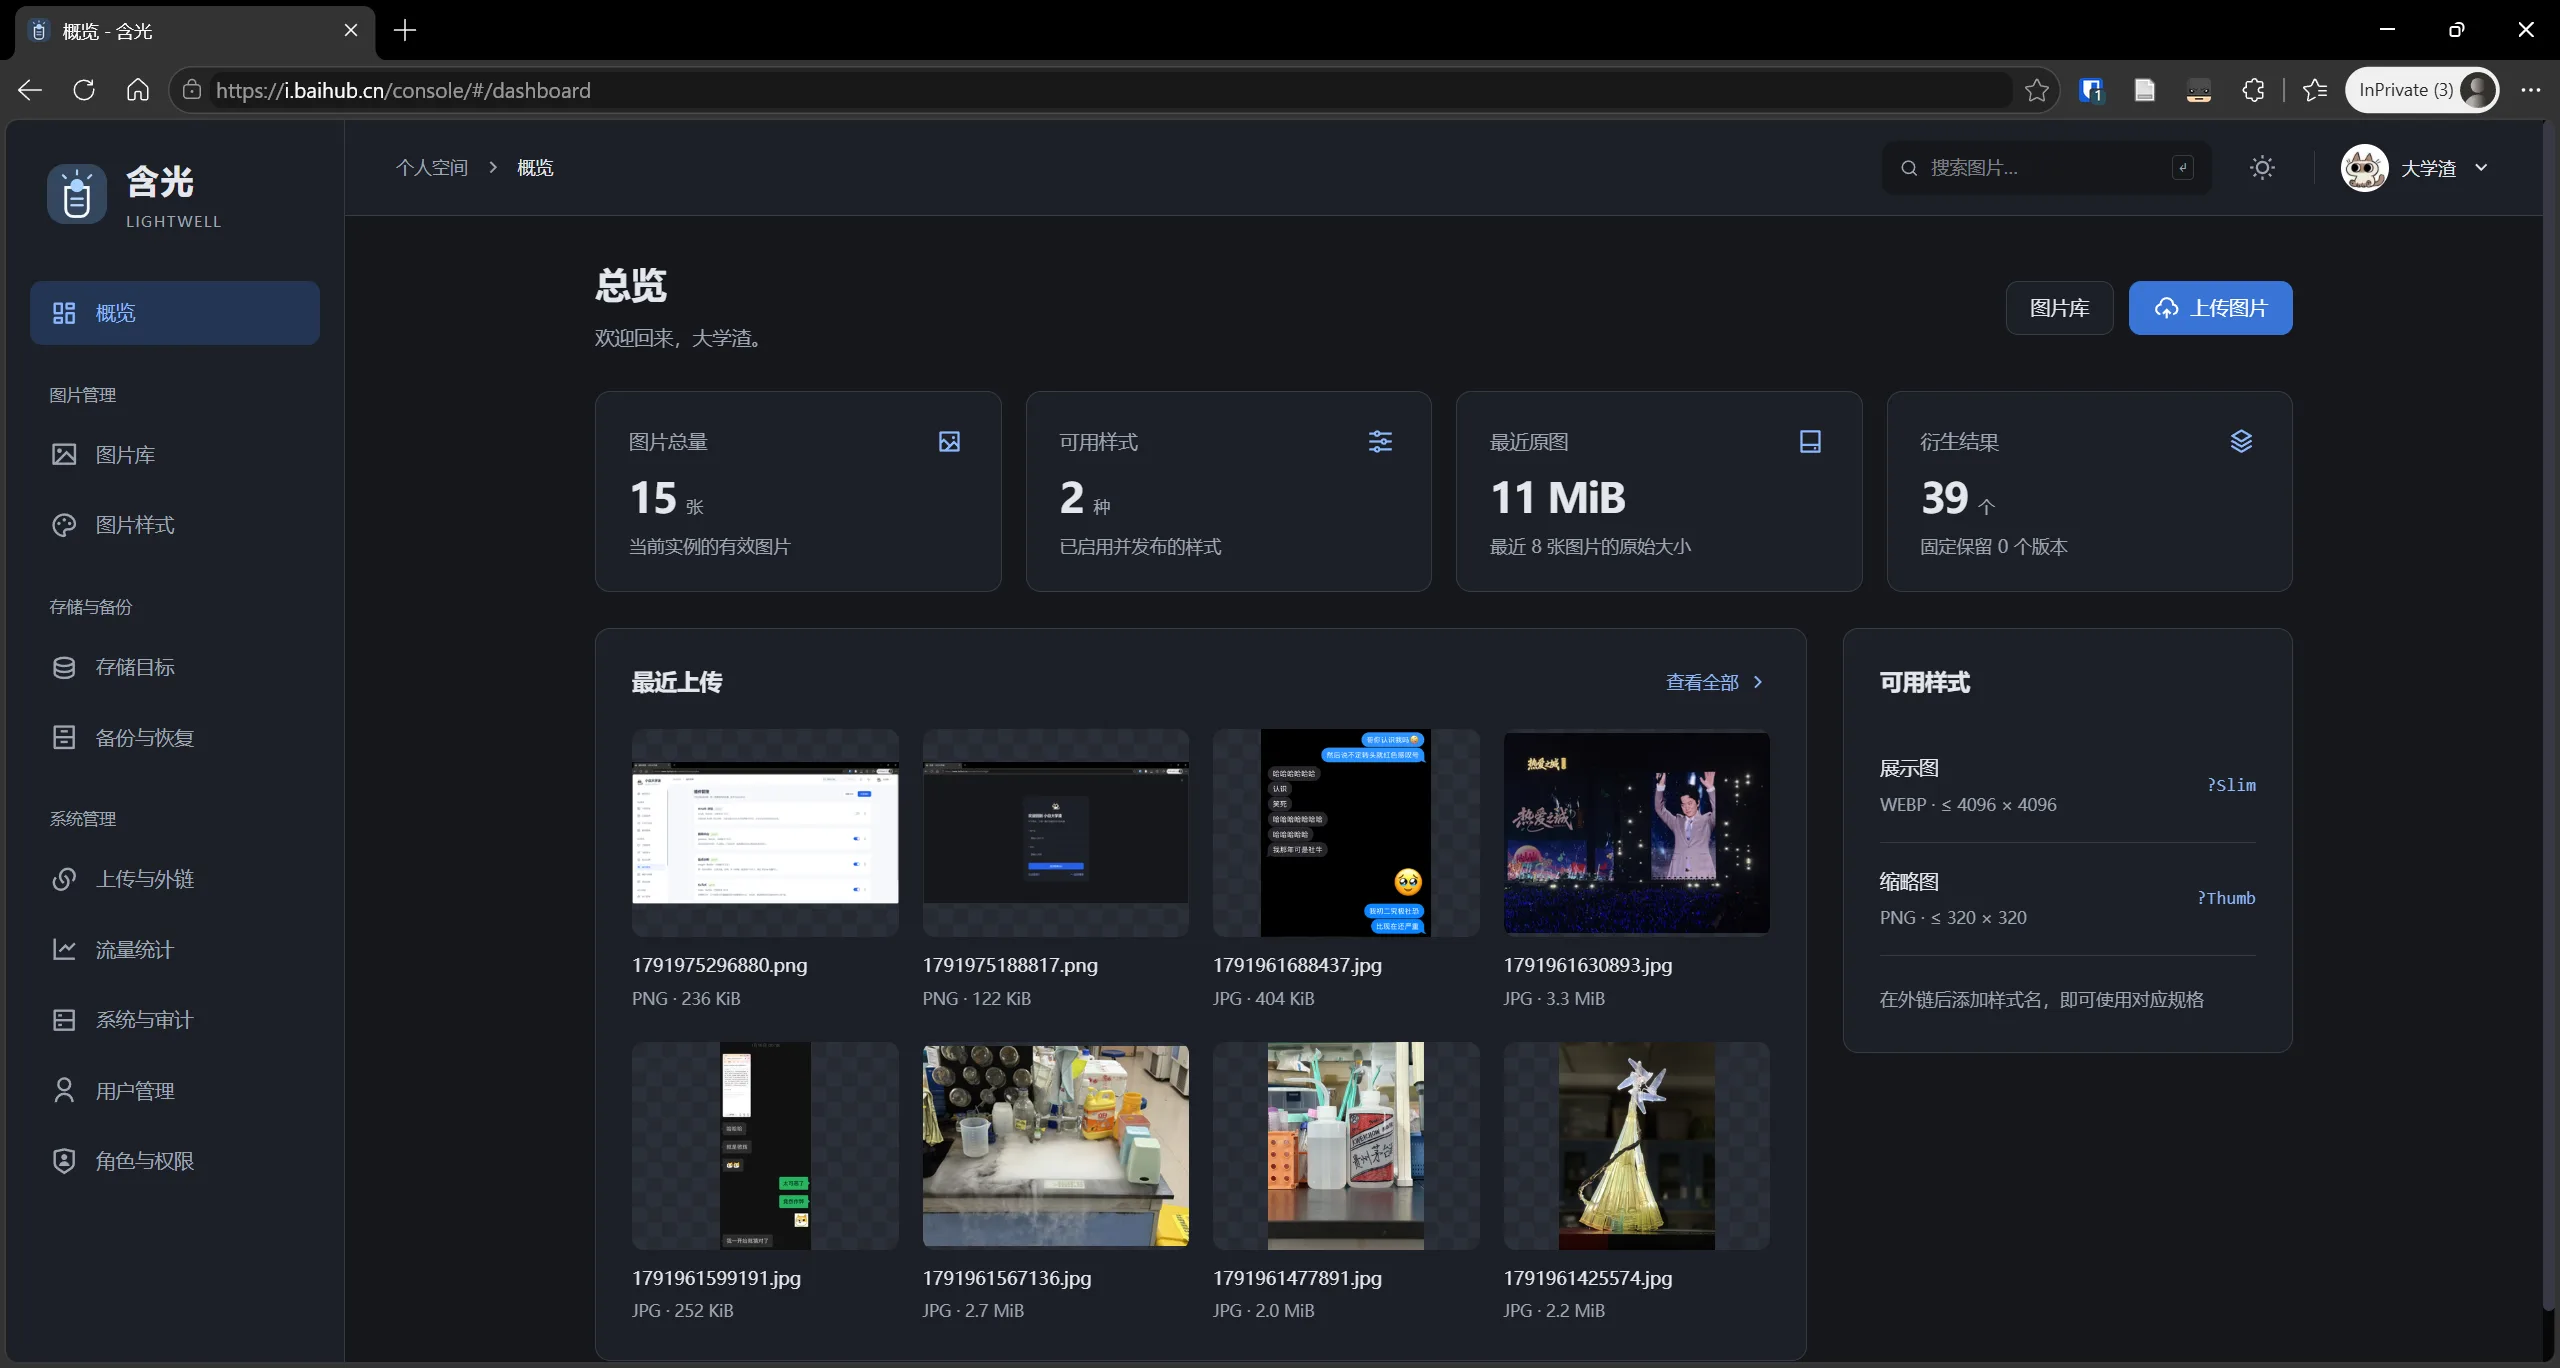Screen dimensions: 2560x1368
Task: Open the 存储目标 sidebar page
Action: (x=175, y=667)
